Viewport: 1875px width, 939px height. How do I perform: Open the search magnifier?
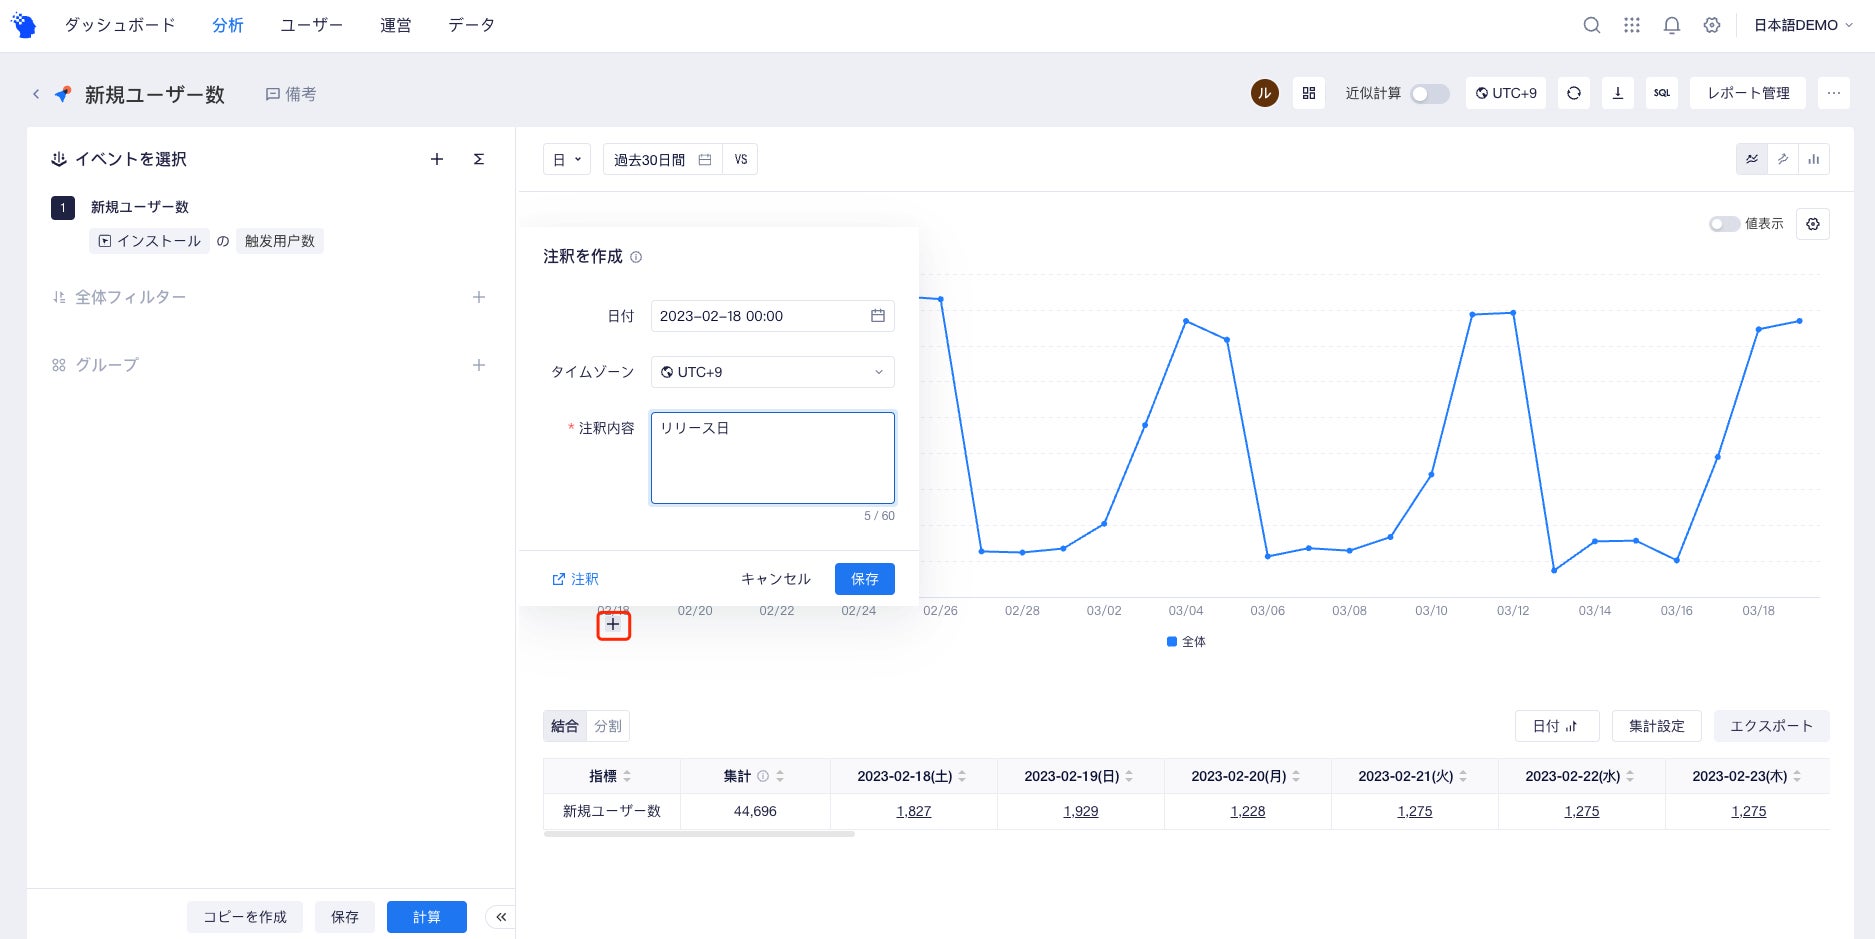point(1592,25)
